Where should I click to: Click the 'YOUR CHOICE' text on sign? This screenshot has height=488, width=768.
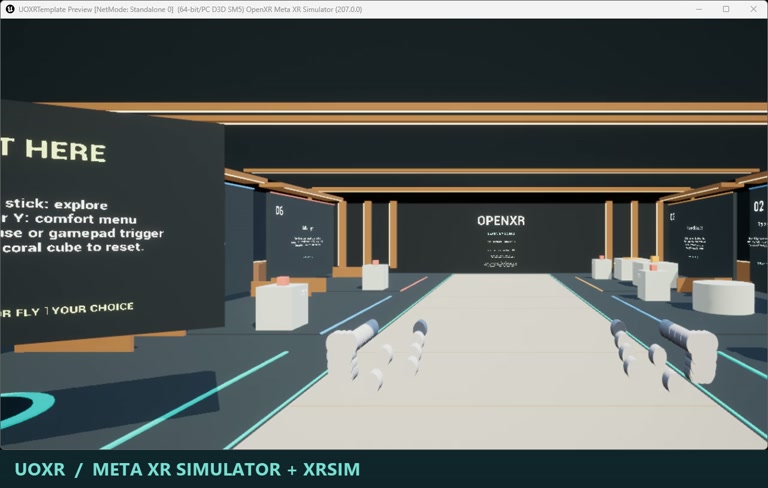click(93, 309)
